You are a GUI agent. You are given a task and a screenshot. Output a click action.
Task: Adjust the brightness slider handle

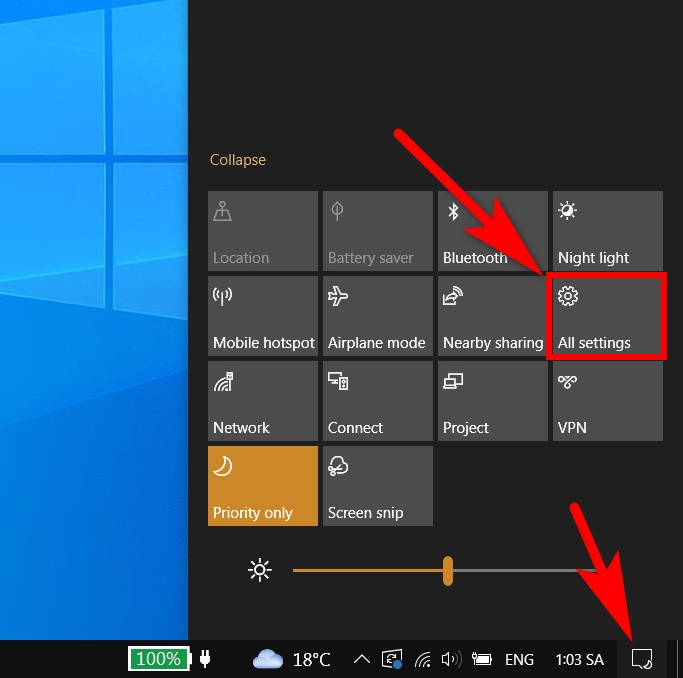(448, 570)
